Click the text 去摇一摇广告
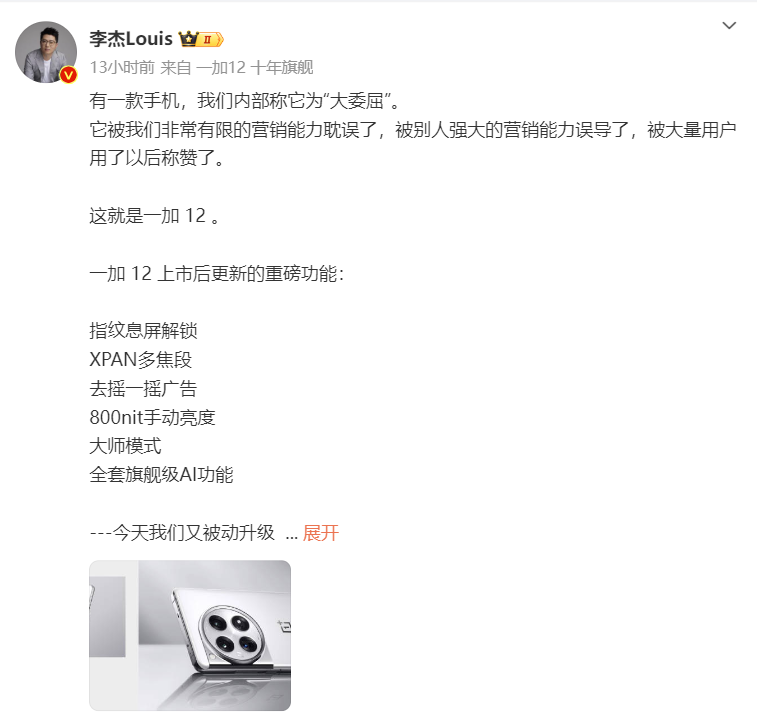The image size is (757, 715). (x=143, y=389)
